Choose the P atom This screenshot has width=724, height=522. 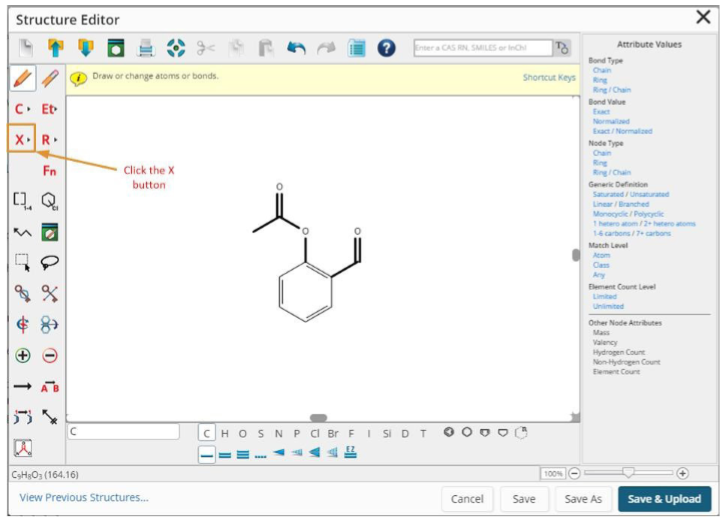coord(296,434)
